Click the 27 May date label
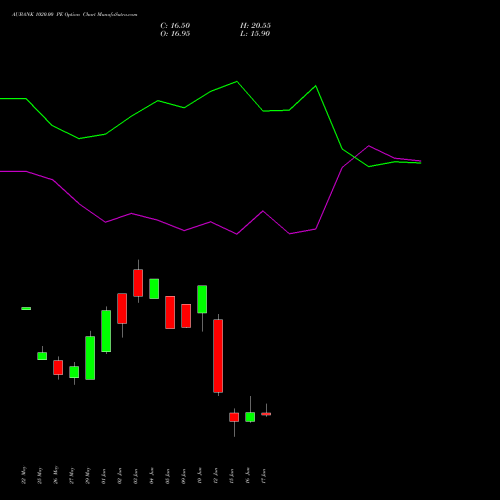The height and width of the screenshot is (500, 500). (x=72, y=475)
